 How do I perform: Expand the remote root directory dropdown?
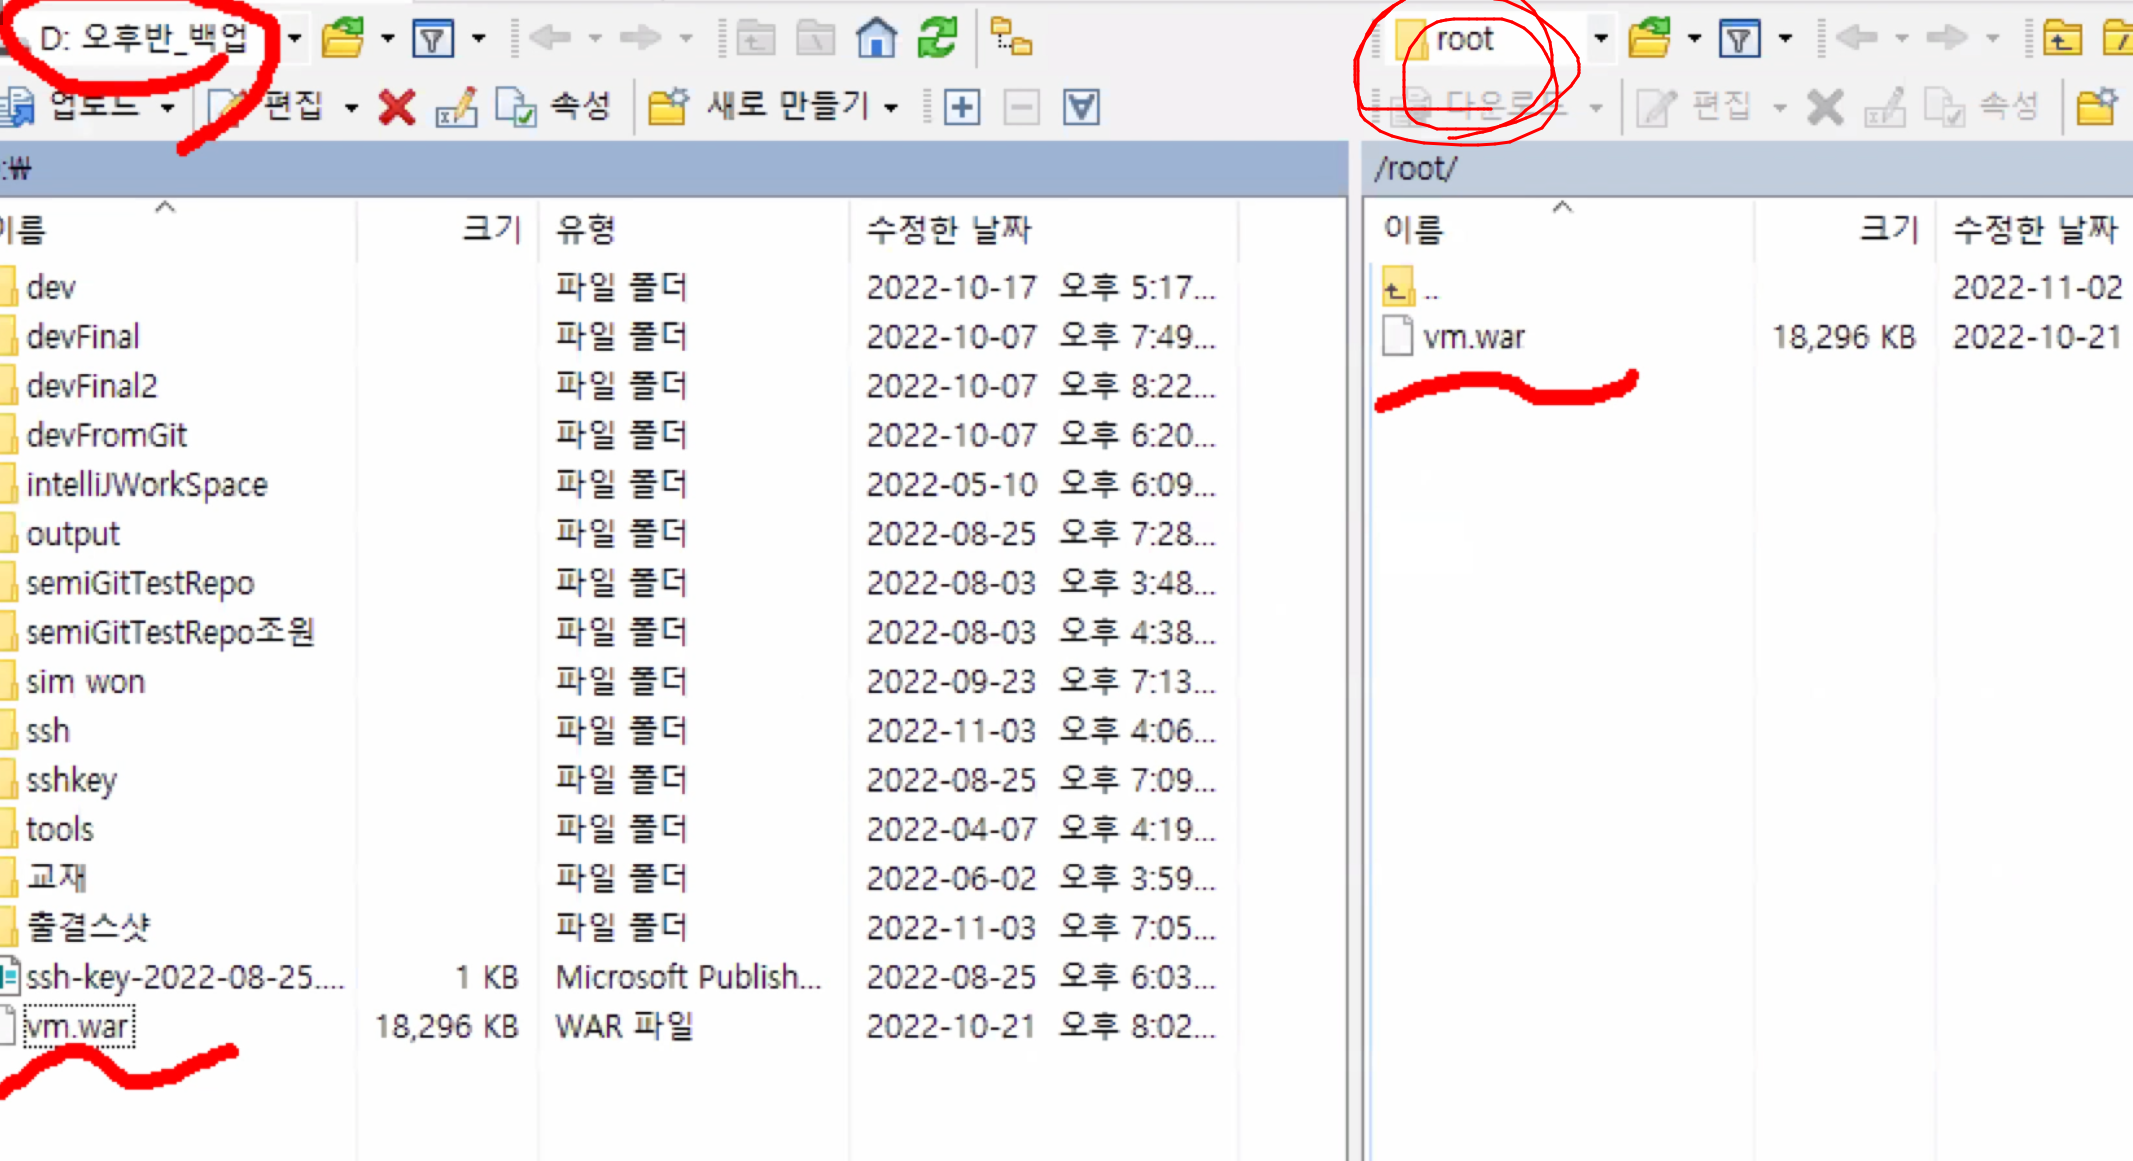(x=1601, y=39)
